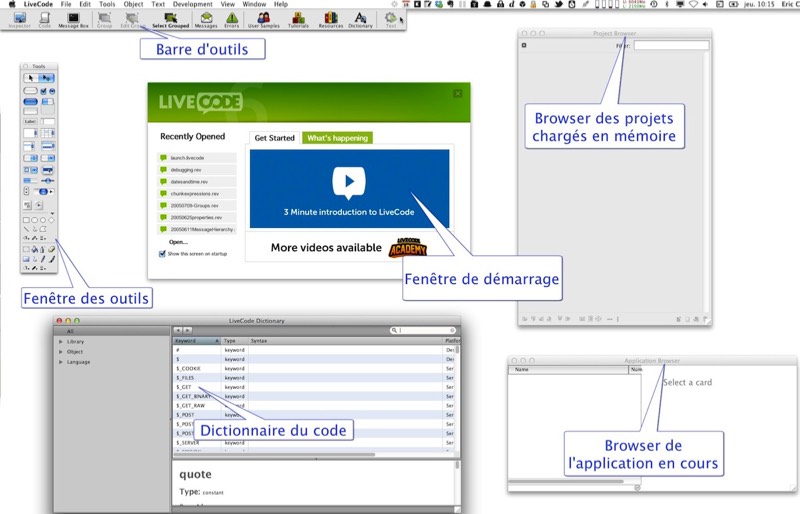Choose the Run (browse) tool in Tools palette
The height and width of the screenshot is (514, 800).
[x=30, y=78]
